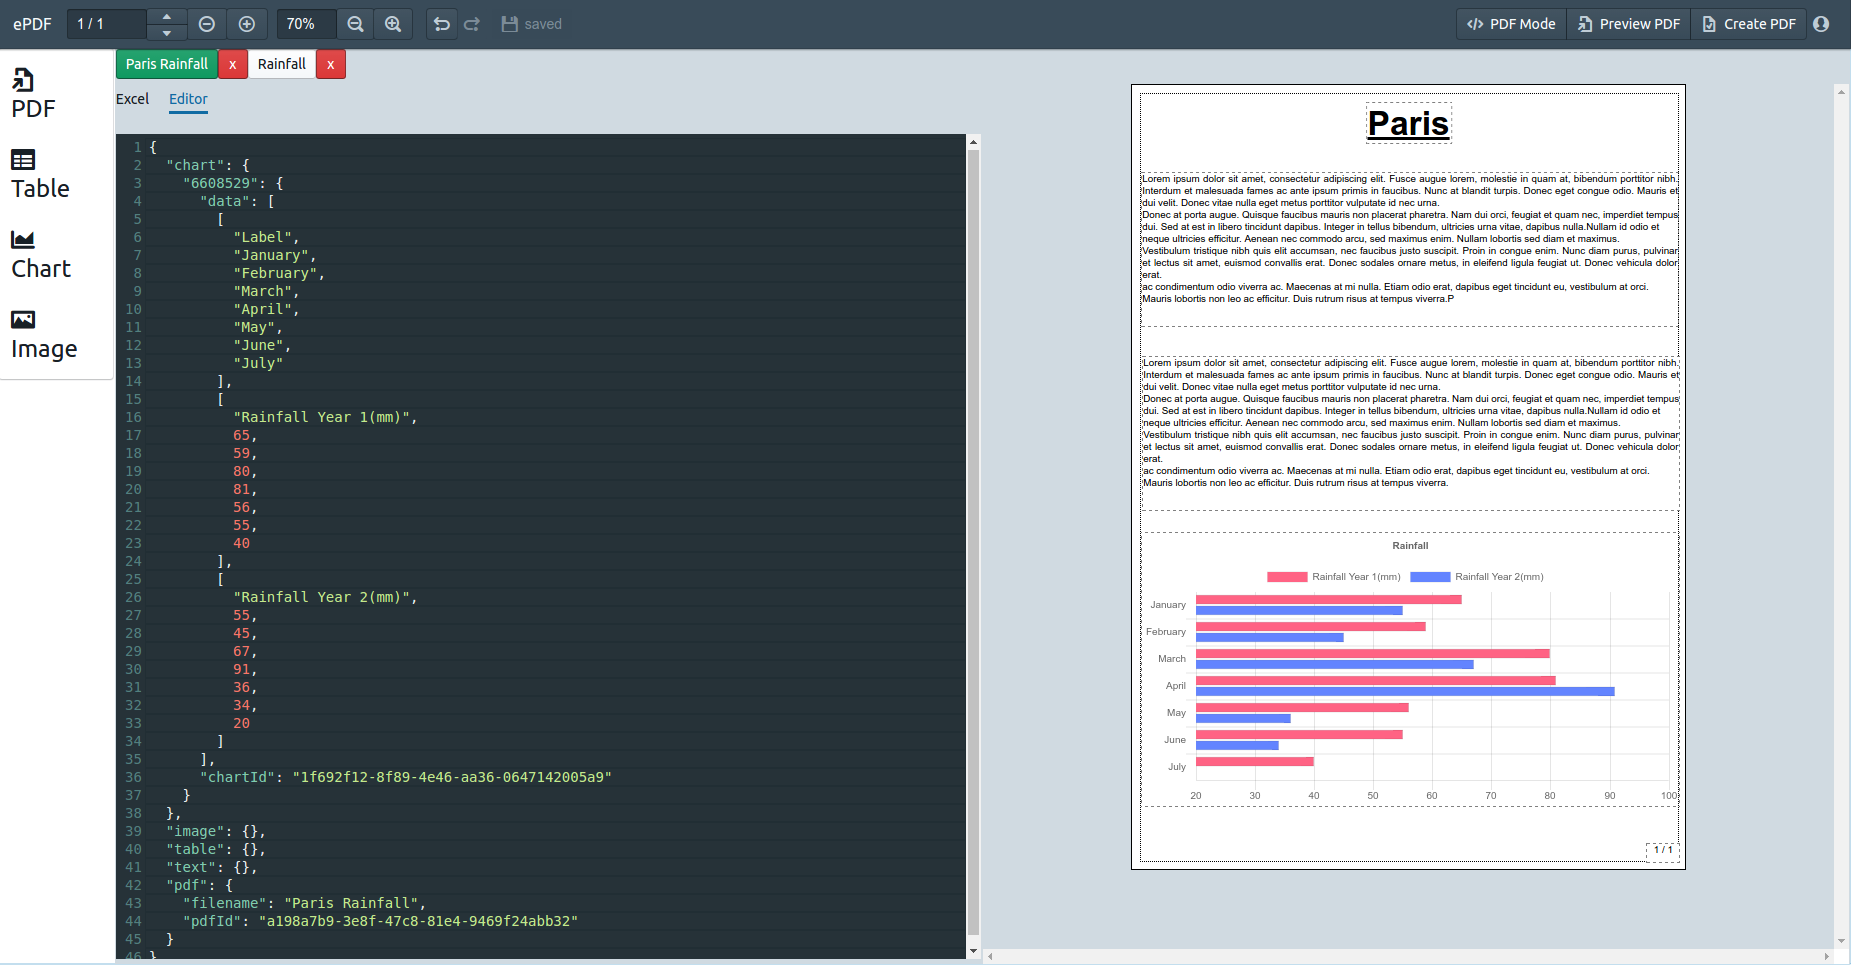Click the redo arrow icon
This screenshot has height=965, width=1851.
point(472,24)
